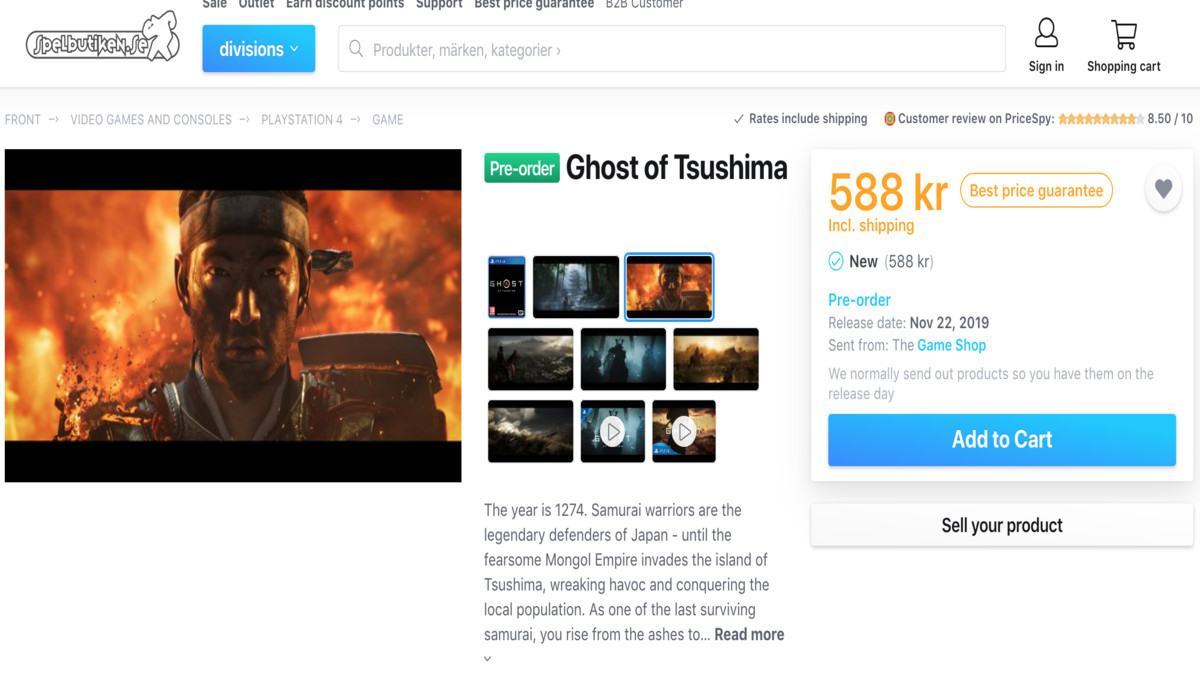The image size is (1200, 675).
Task: Go to PLAYSTATION 4 breadcrumb
Action: coord(302,119)
